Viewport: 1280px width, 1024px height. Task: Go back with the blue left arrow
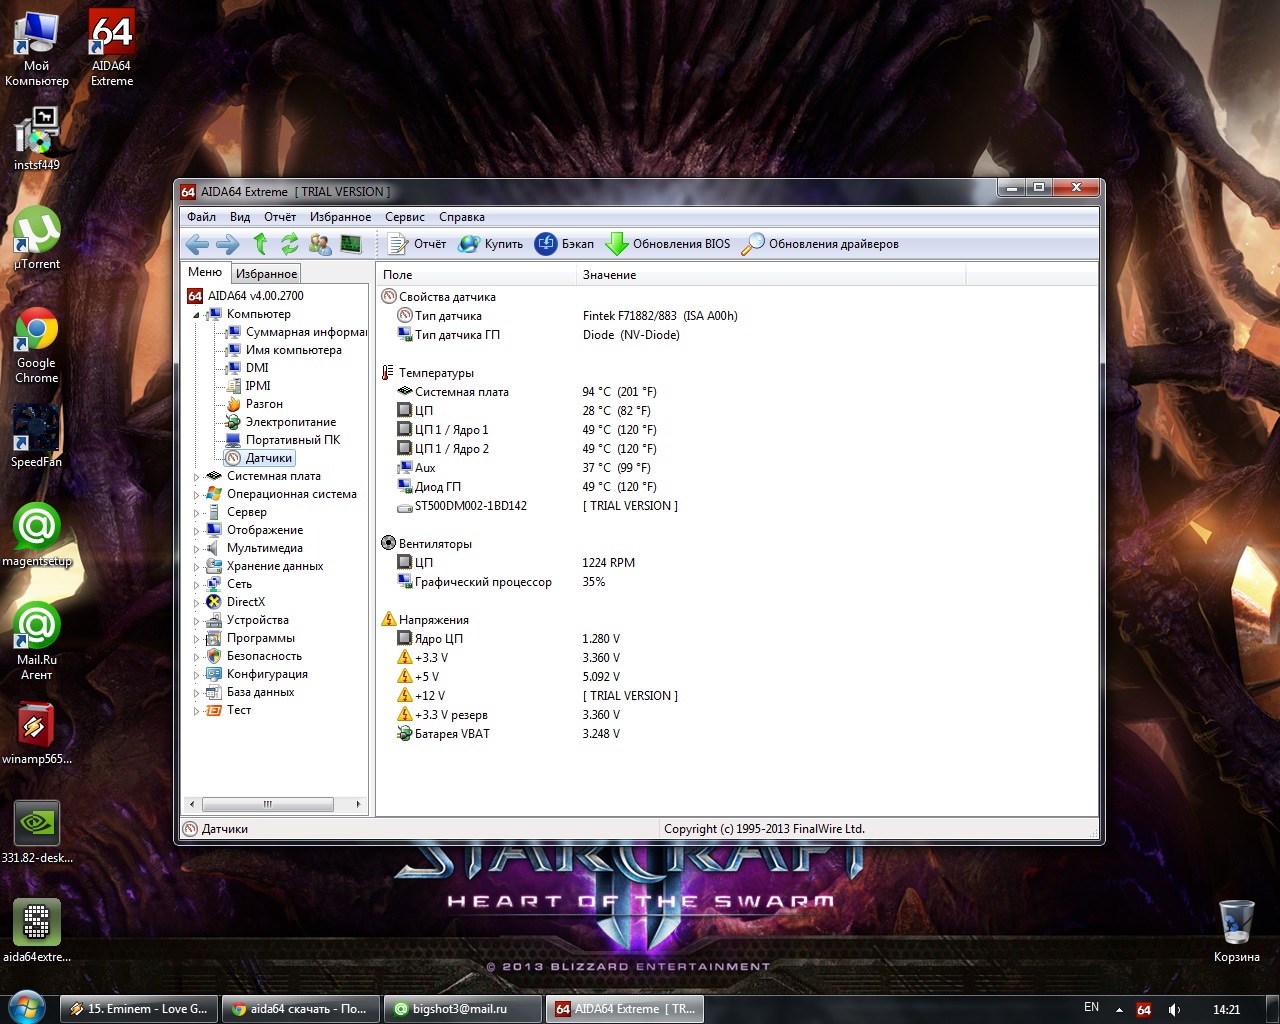point(197,244)
